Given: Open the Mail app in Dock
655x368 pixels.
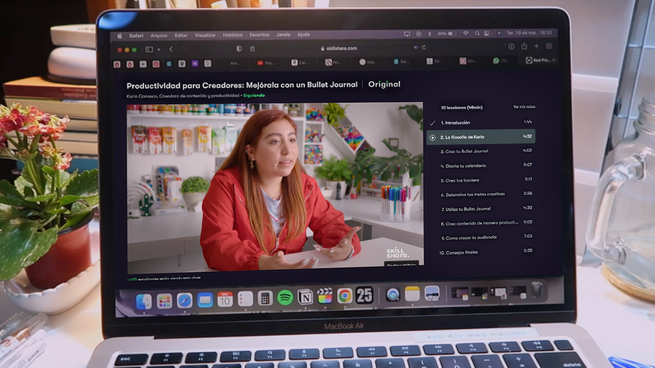Looking at the screenshot, I should (205, 300).
